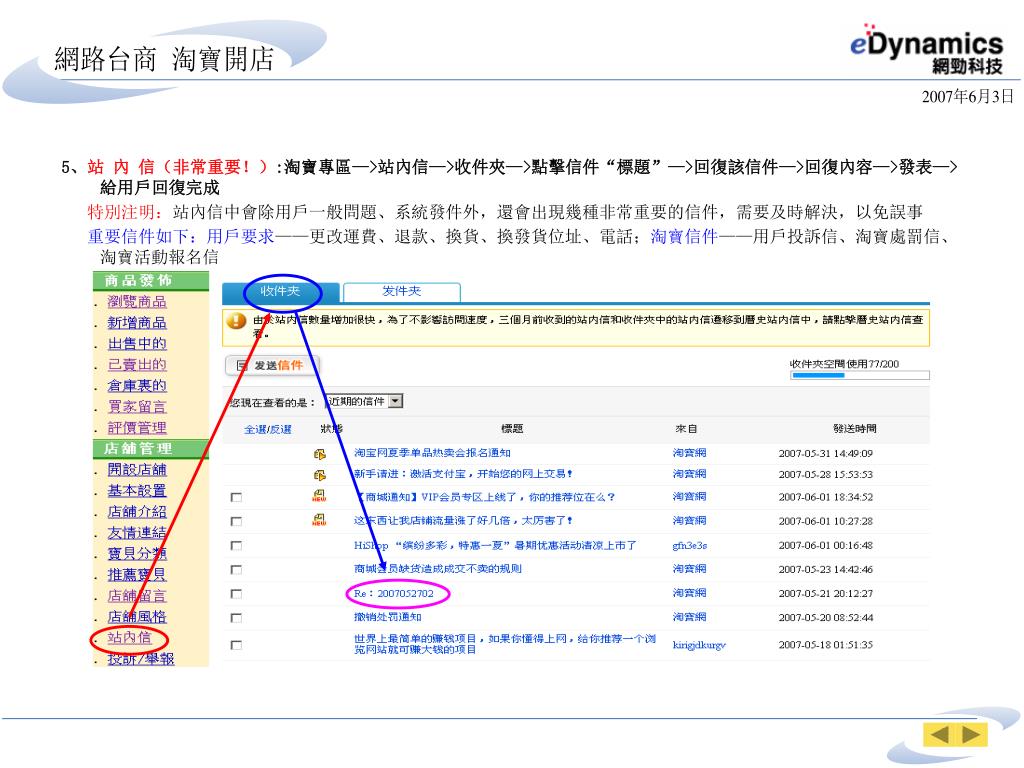Click sender 淘寶網 of 撤销处罚通知 row
The width and height of the screenshot is (1024, 768).
690,617
